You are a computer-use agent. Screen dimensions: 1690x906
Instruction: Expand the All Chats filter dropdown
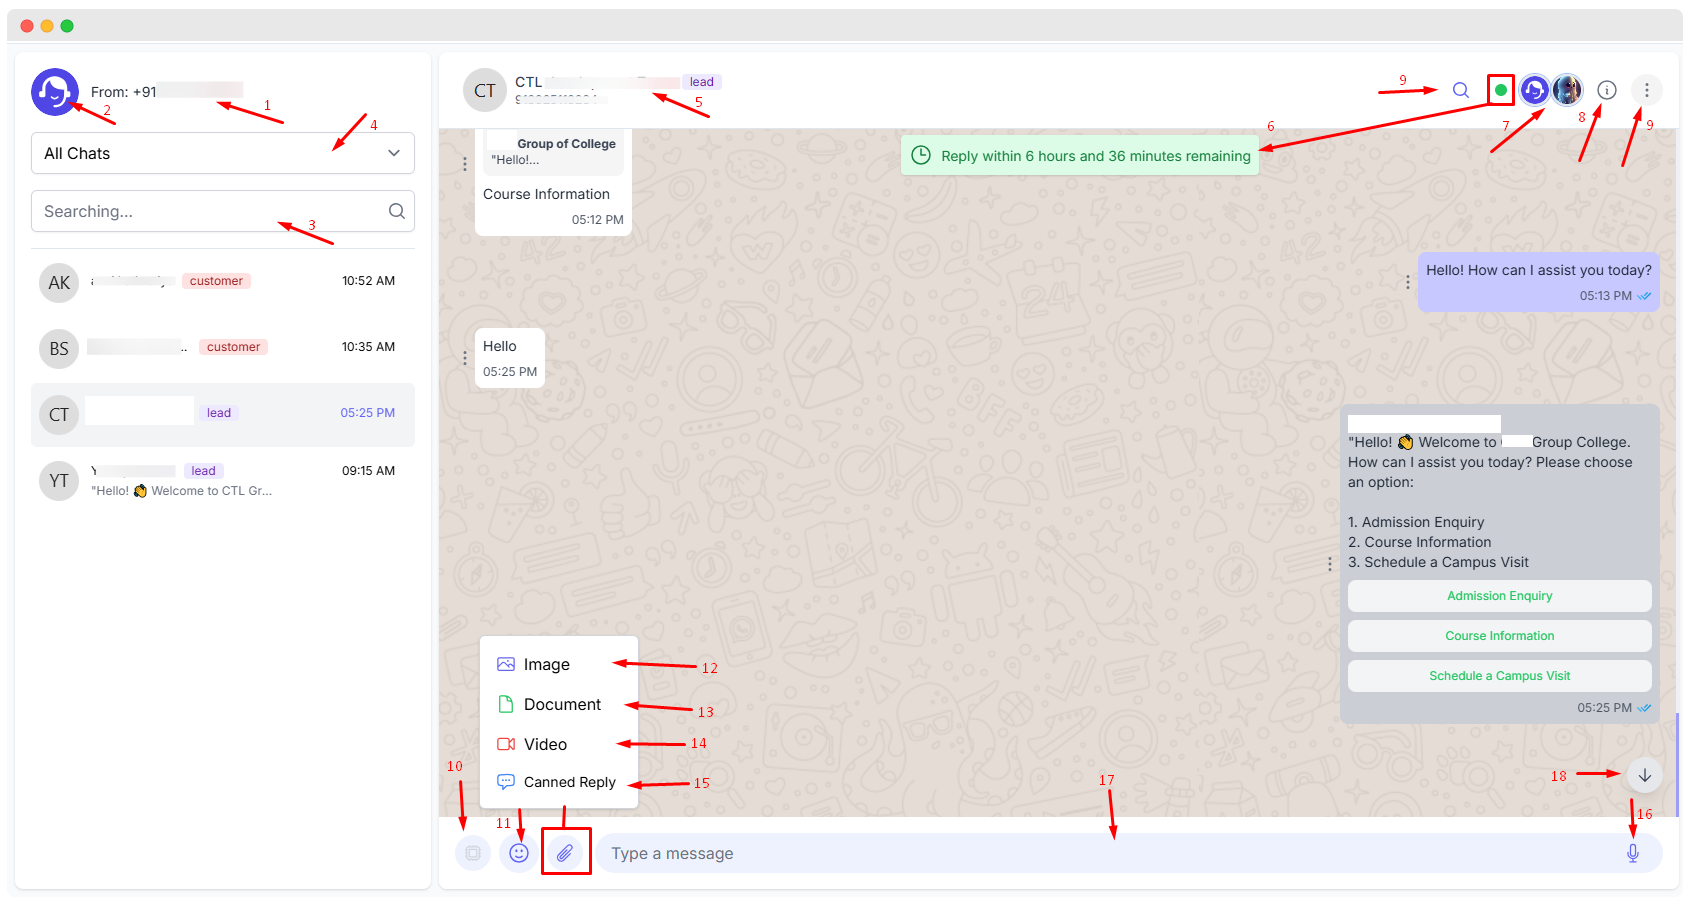click(222, 153)
